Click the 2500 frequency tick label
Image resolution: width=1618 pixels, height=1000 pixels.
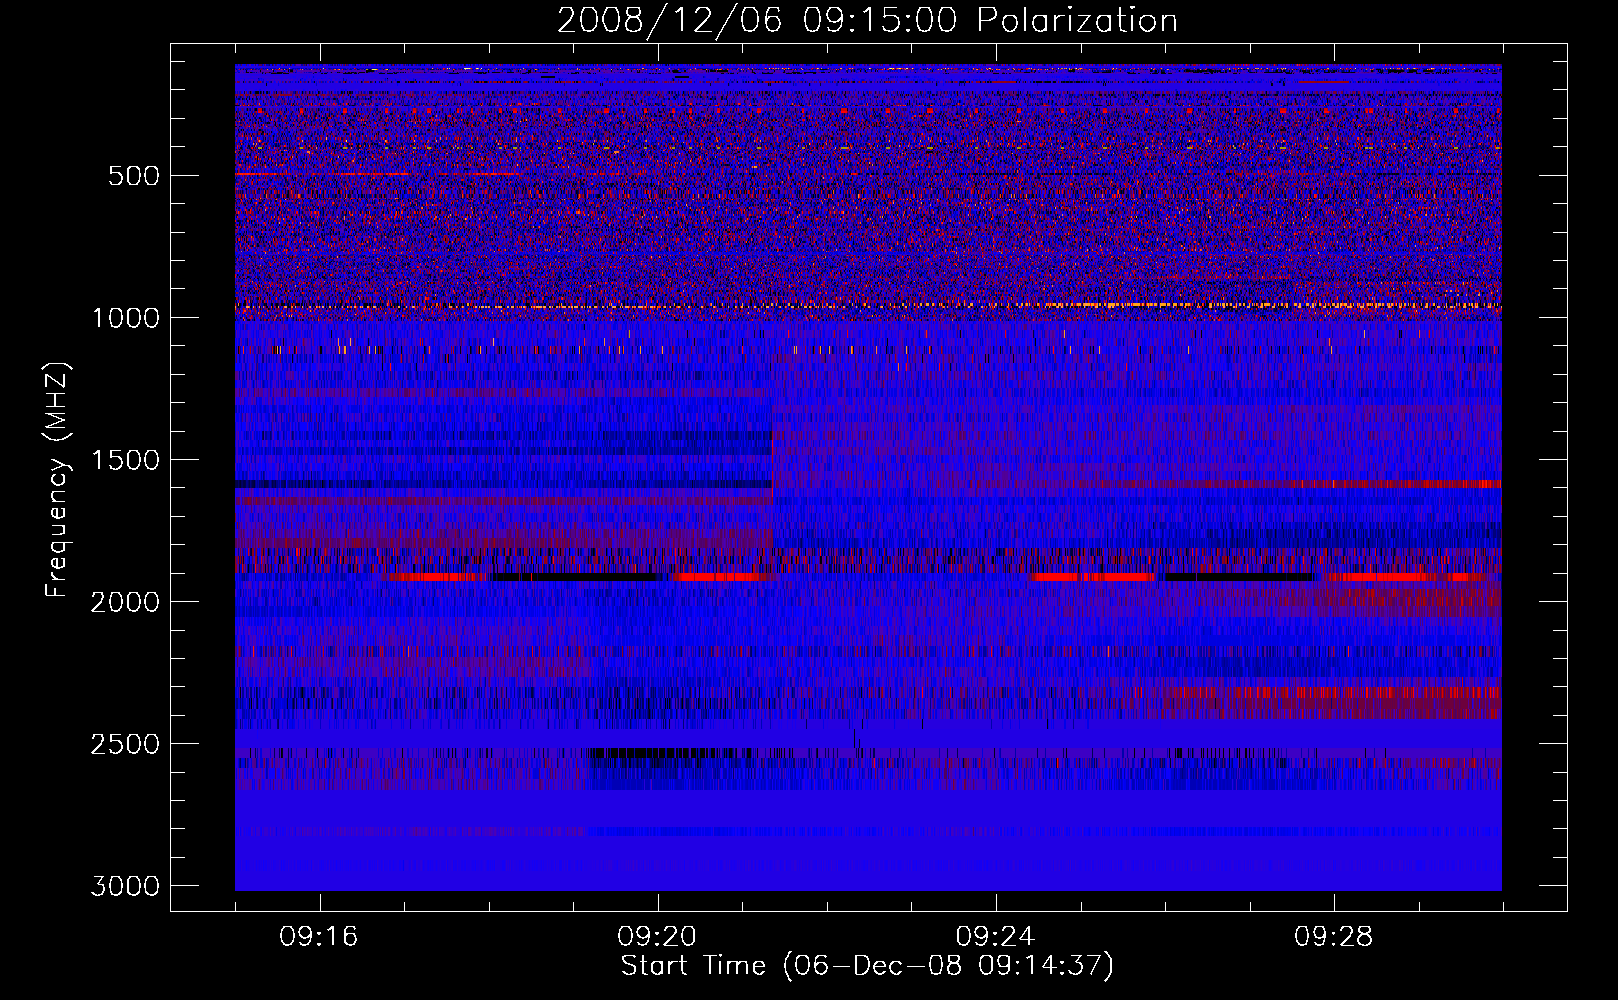pyautogui.click(x=125, y=744)
